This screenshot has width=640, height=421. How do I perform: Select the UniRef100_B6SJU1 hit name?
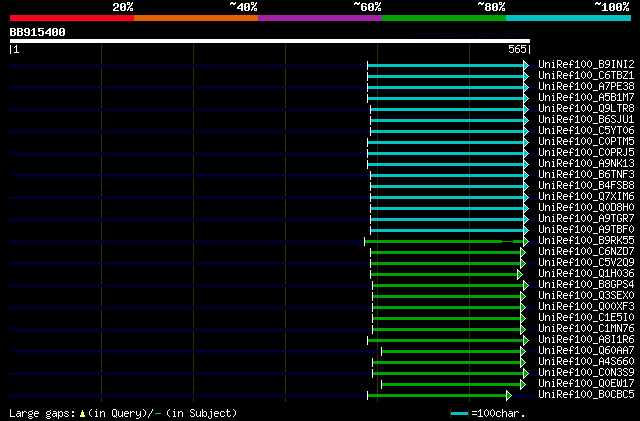(586, 120)
